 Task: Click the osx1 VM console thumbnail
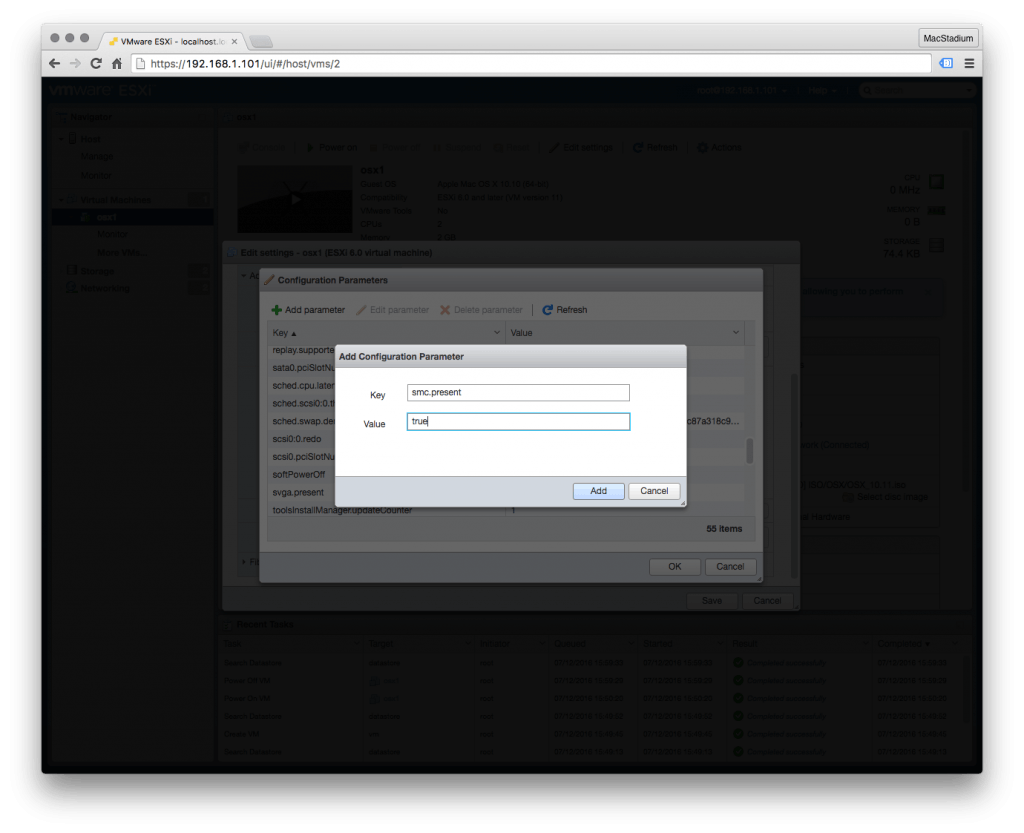(295, 199)
